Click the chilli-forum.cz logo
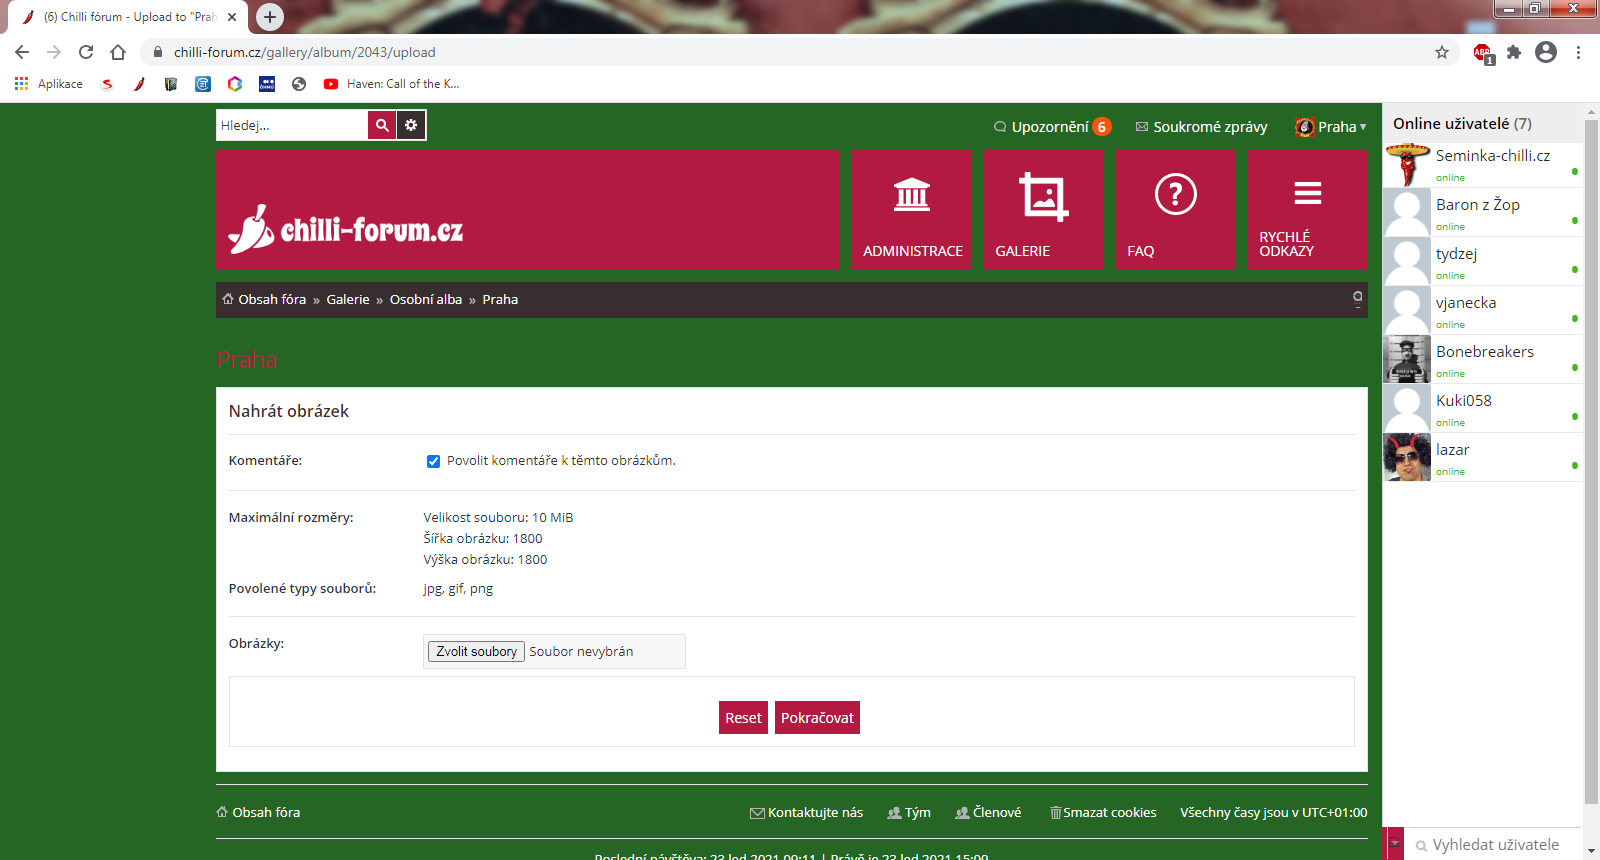The height and width of the screenshot is (860, 1600). coord(346,230)
